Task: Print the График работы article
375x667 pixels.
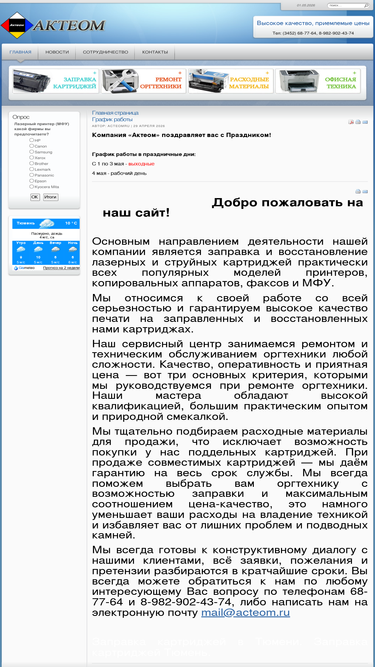Action: coord(358,122)
